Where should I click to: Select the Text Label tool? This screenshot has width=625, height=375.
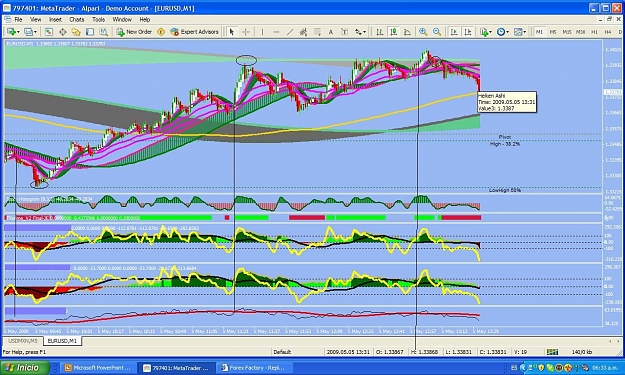click(344, 32)
